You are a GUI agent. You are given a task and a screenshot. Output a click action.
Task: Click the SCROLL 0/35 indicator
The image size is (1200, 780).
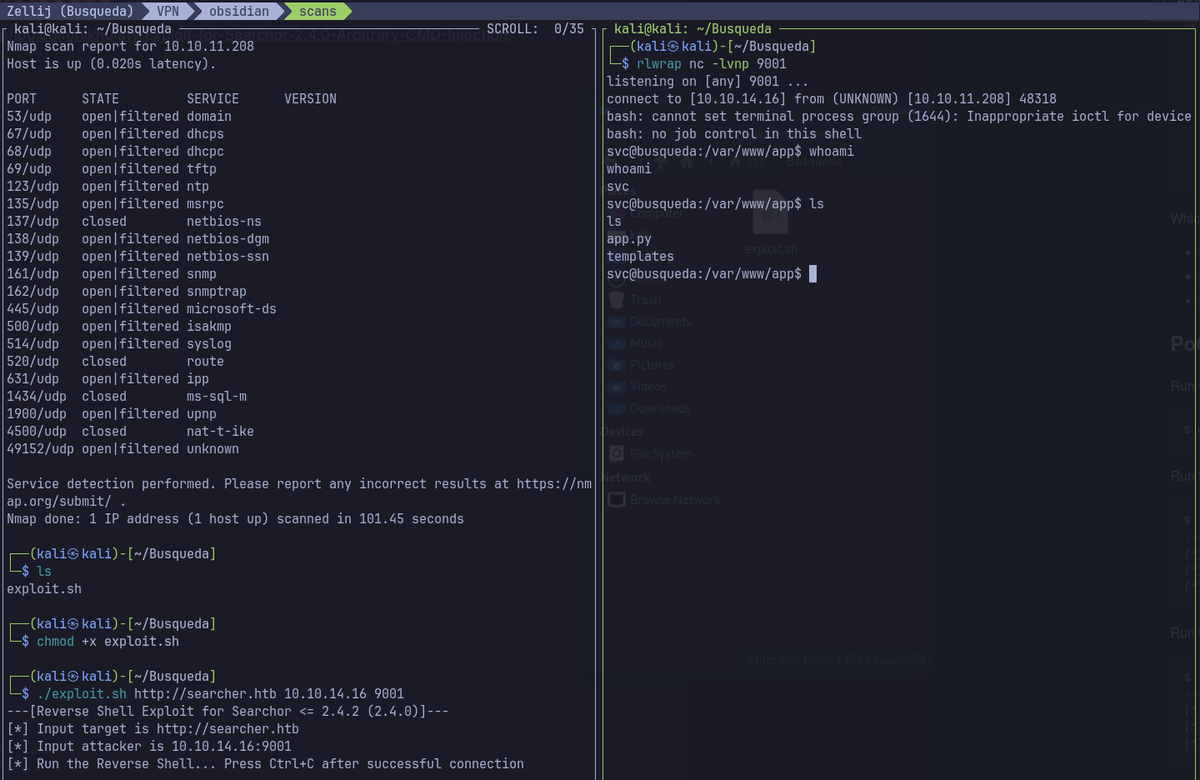click(x=535, y=29)
